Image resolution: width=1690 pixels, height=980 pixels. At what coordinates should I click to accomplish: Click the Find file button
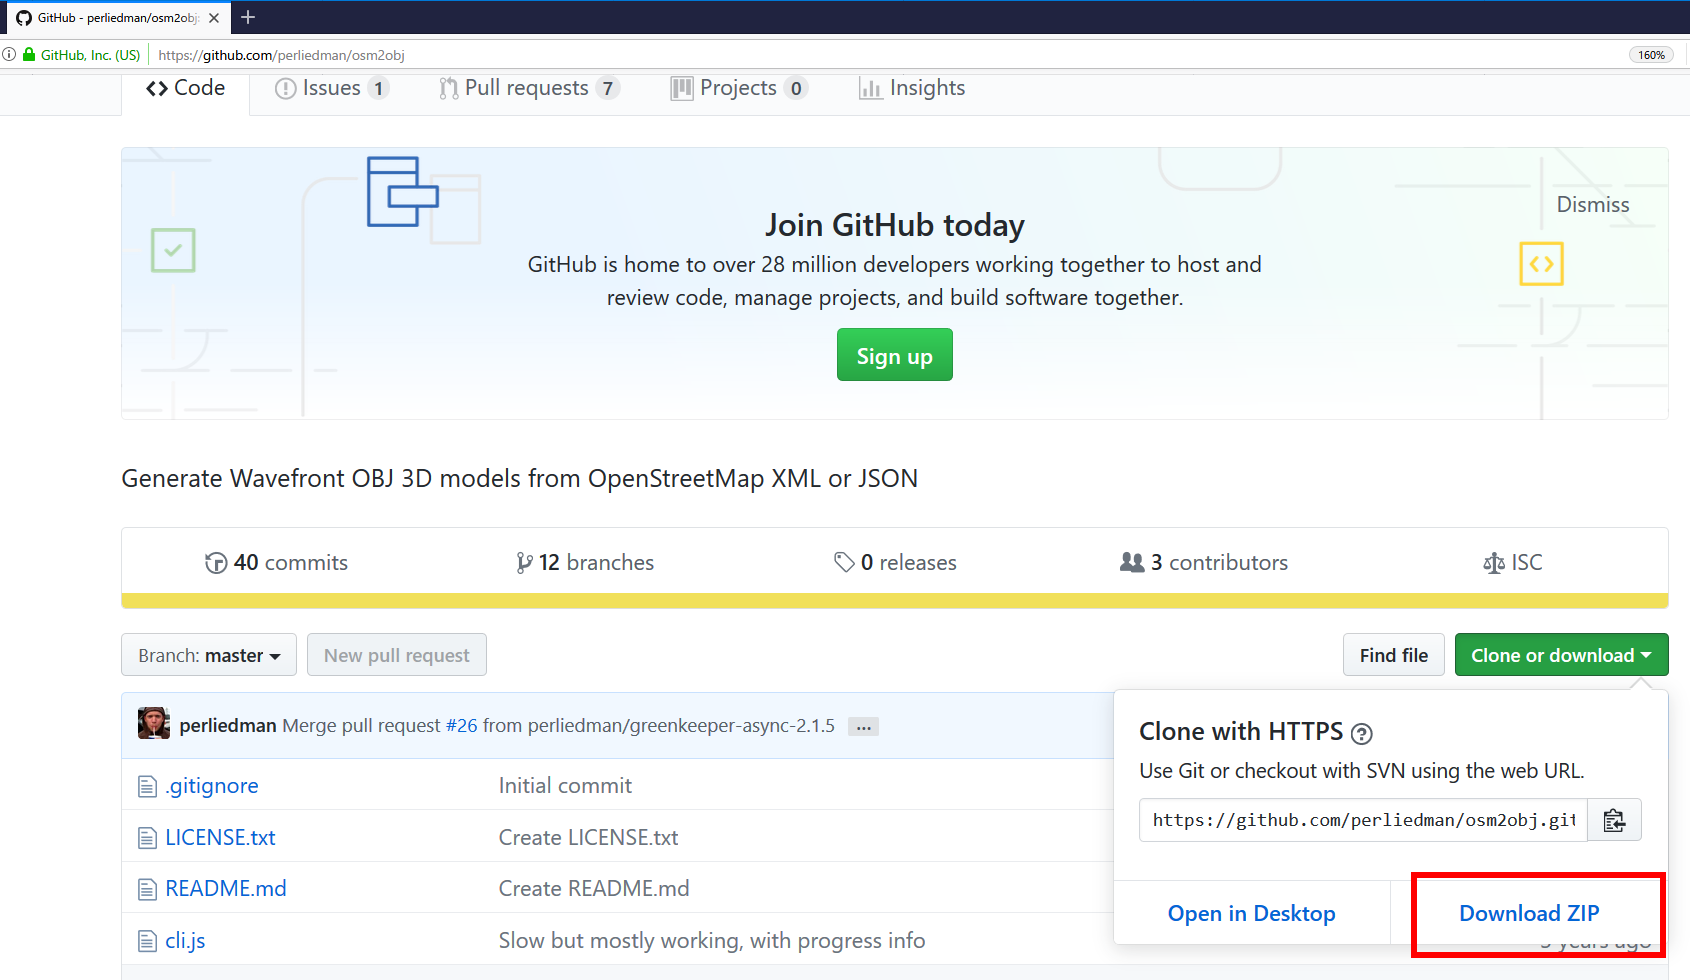pos(1394,655)
